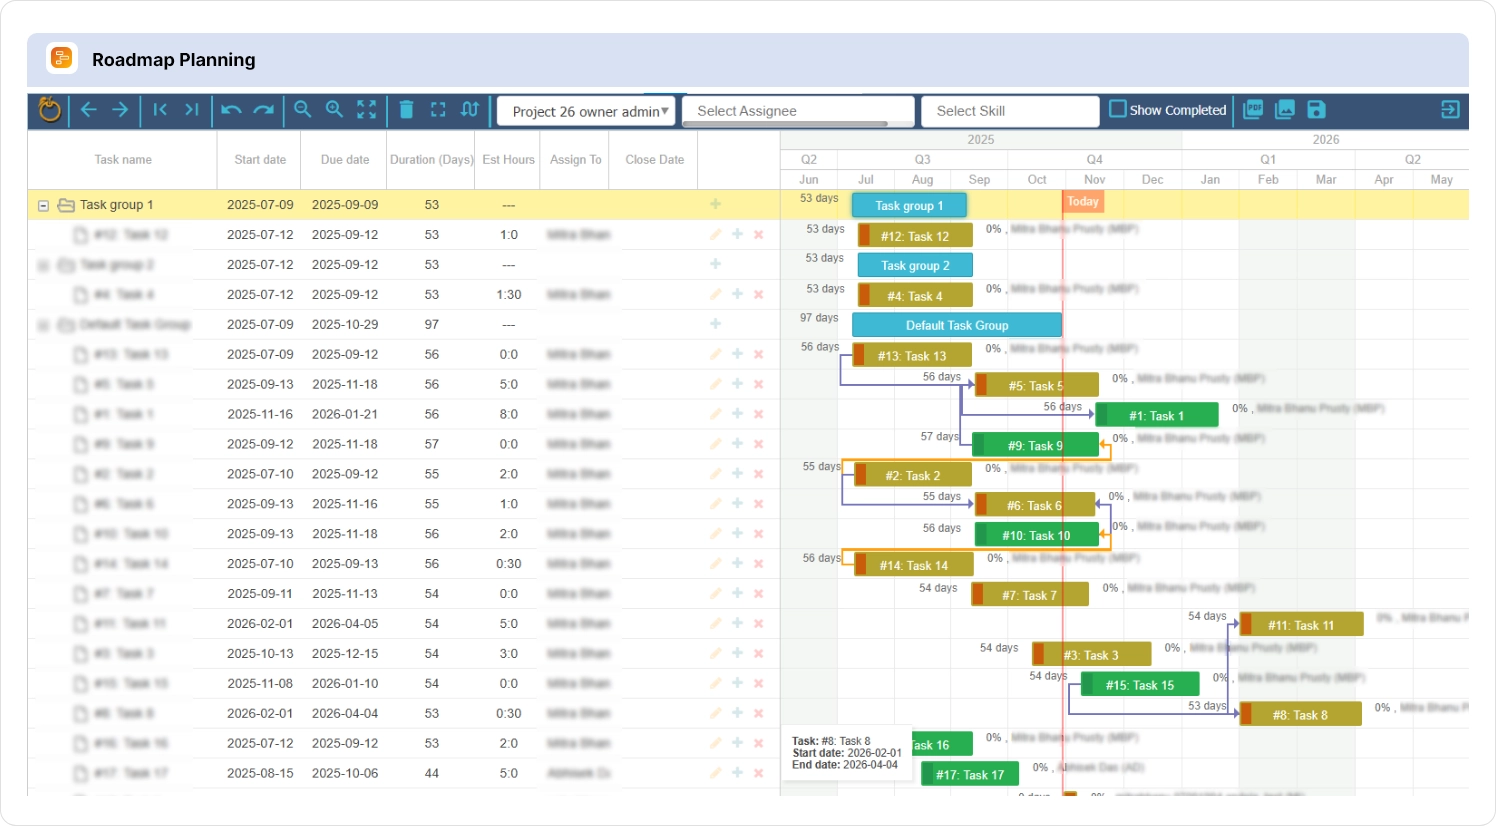Screen dimensions: 1496x826
Task: Enable the Show Completed checkbox
Action: [x=1117, y=110]
